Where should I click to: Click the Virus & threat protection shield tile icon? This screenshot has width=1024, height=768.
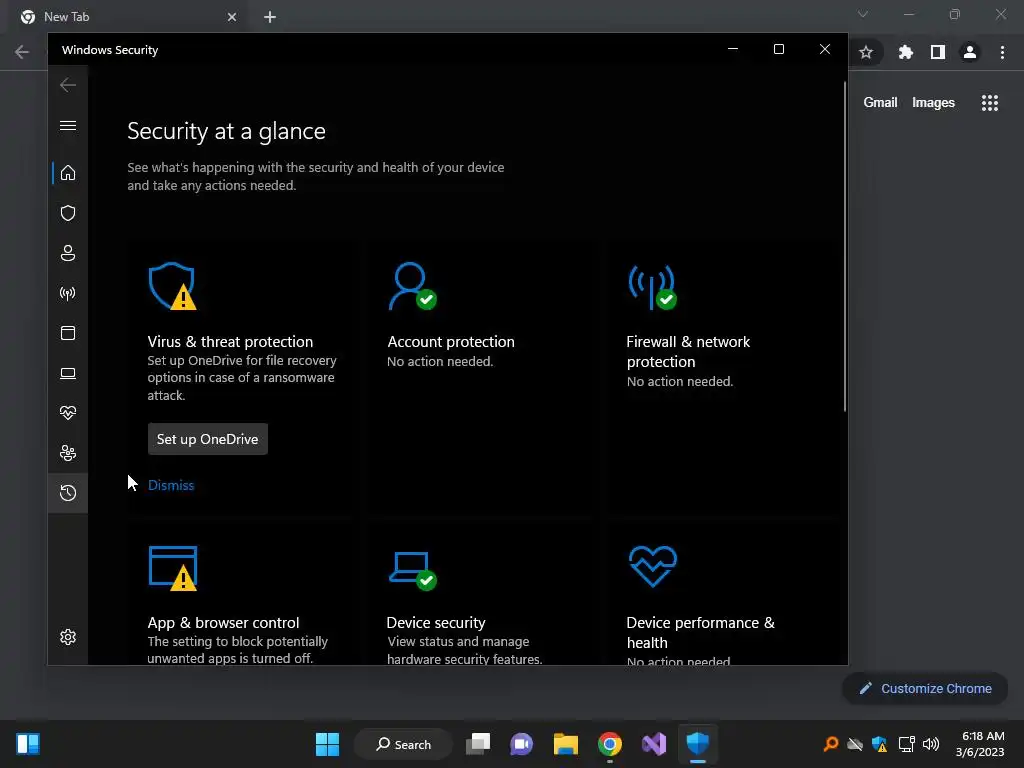172,286
